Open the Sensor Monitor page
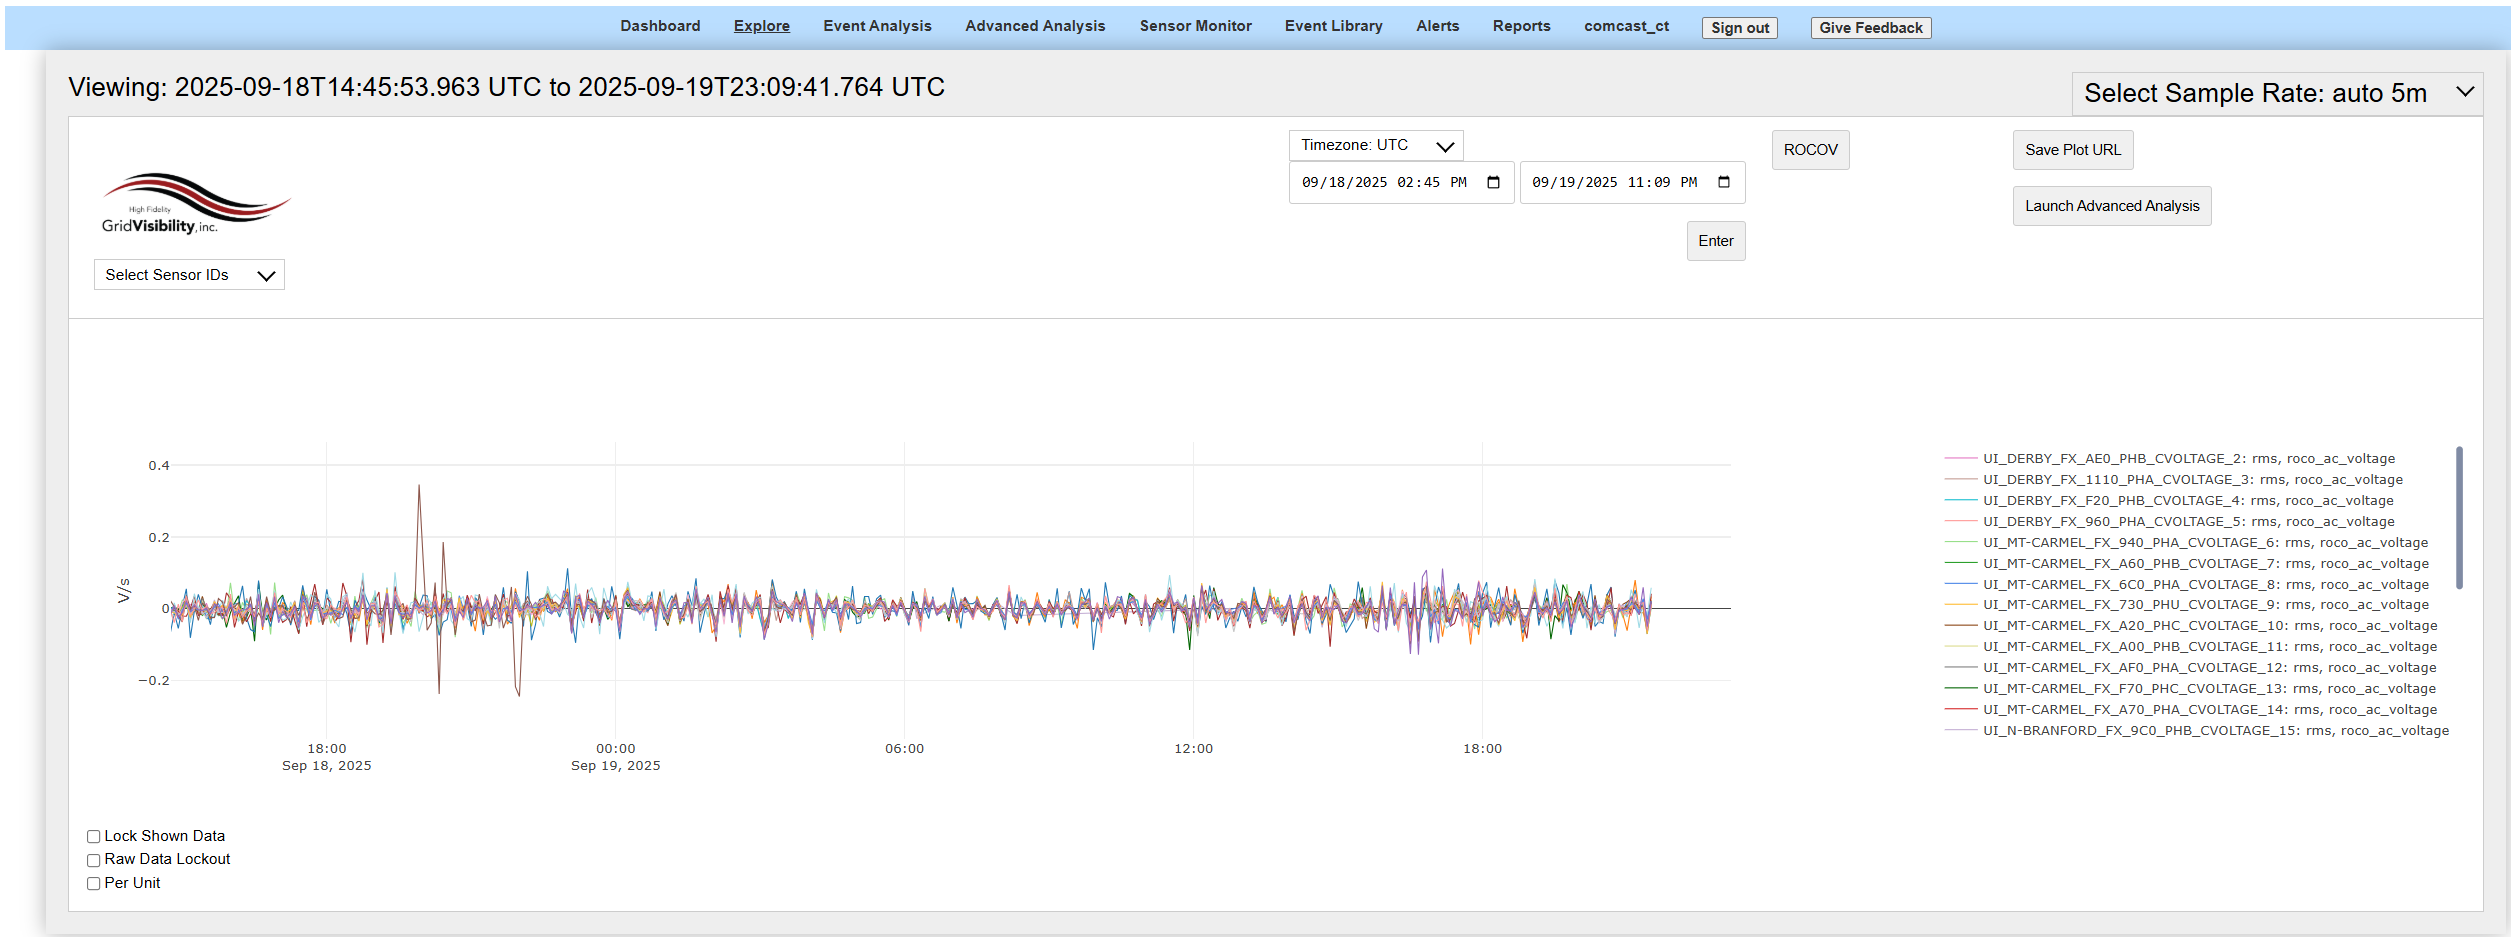 [1195, 26]
